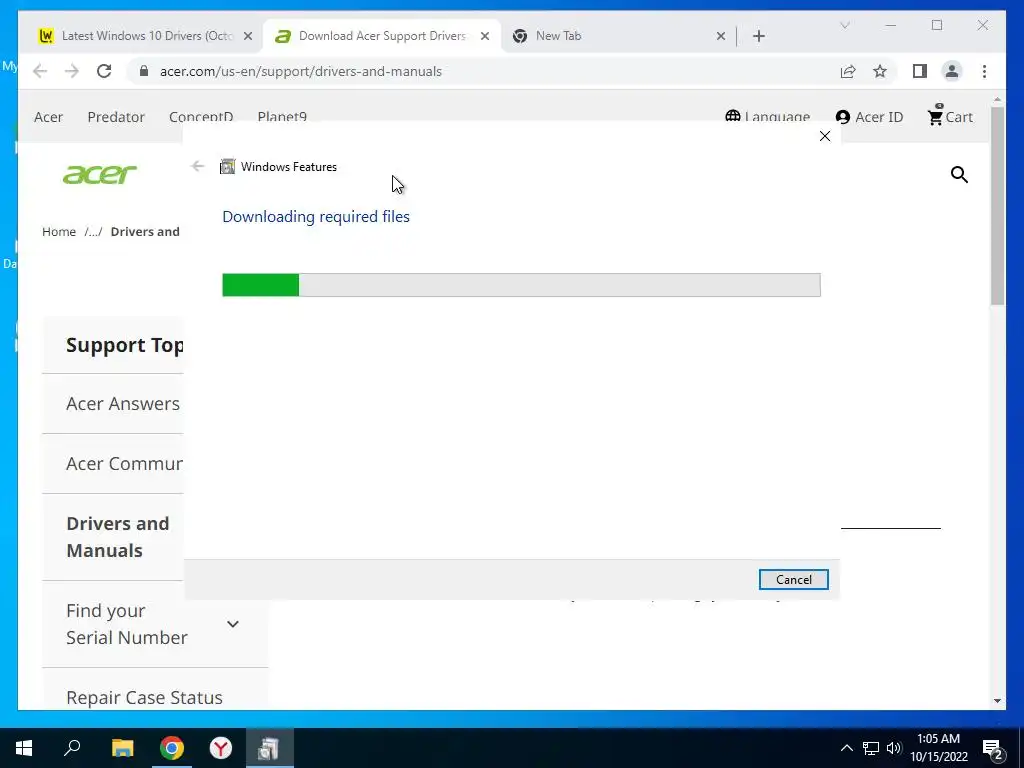
Task: Open the Acer link in top navigation
Action: [x=48, y=117]
